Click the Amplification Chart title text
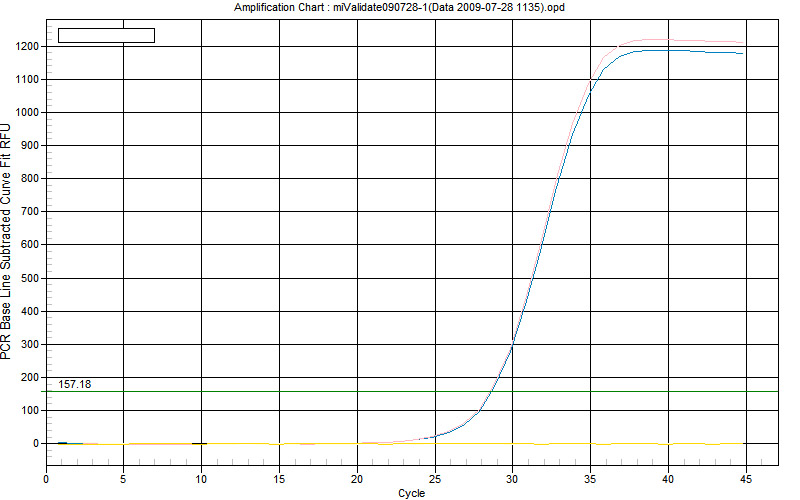This screenshot has width=800, height=500. tap(398, 7)
